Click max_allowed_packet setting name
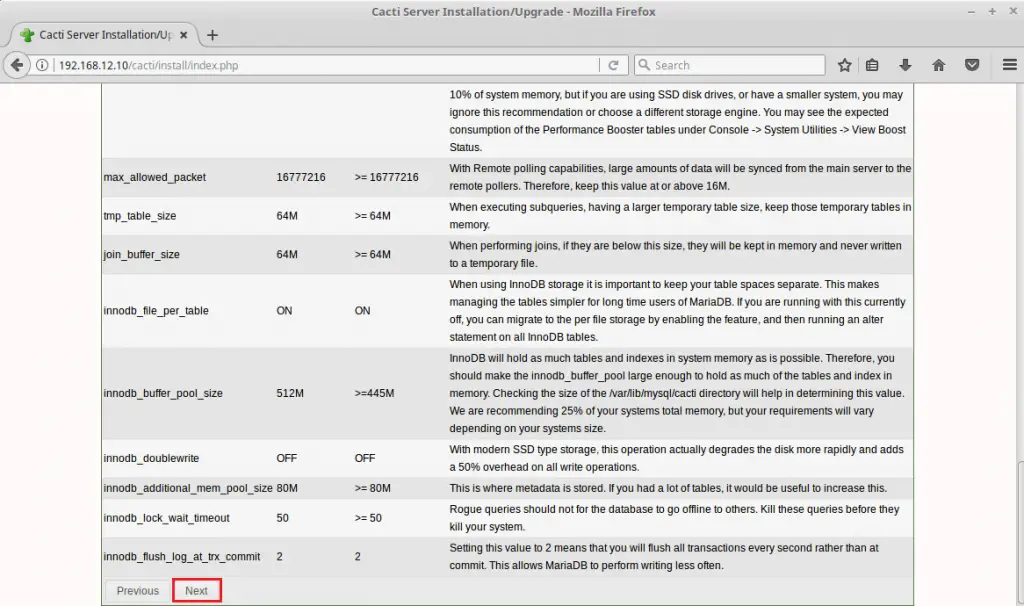The image size is (1024, 606). click(155, 177)
